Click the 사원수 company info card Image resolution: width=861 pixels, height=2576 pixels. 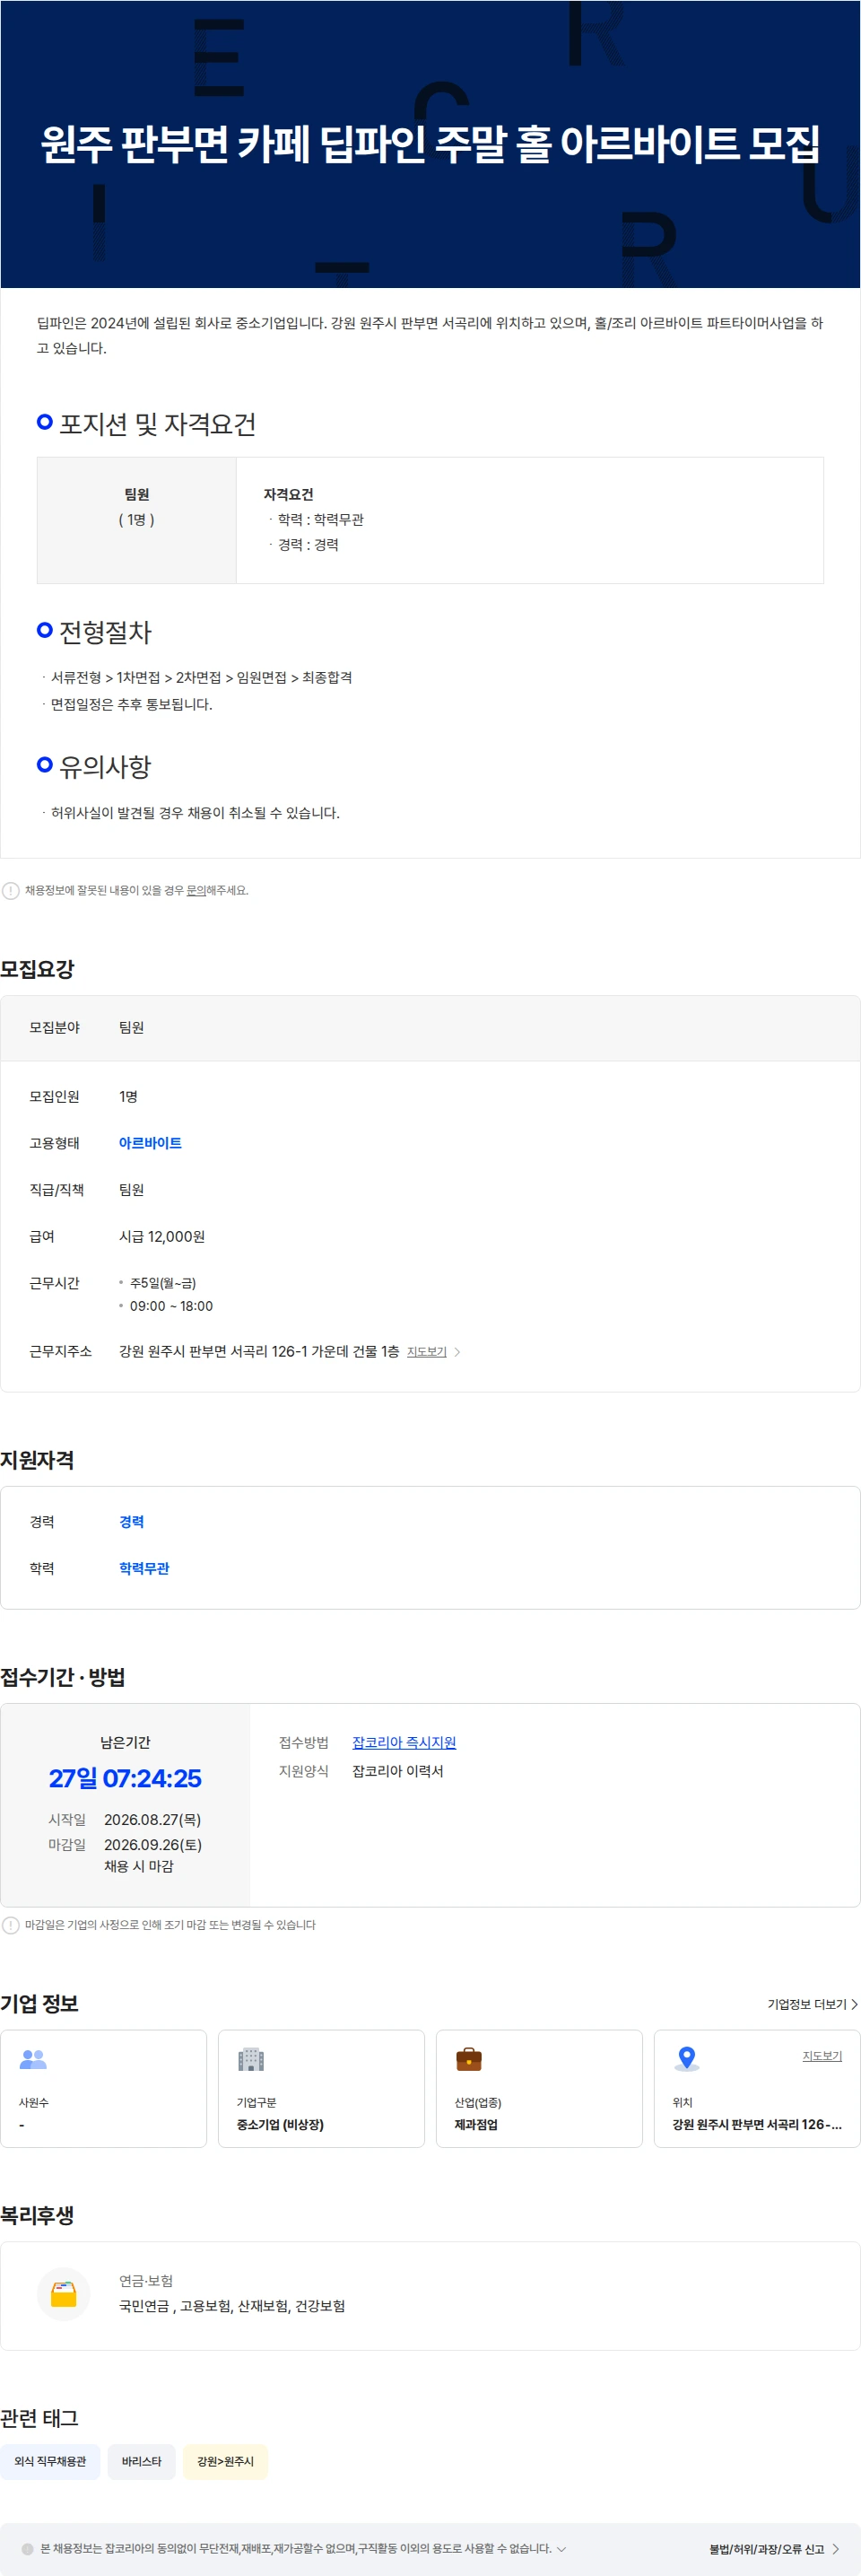[104, 2088]
